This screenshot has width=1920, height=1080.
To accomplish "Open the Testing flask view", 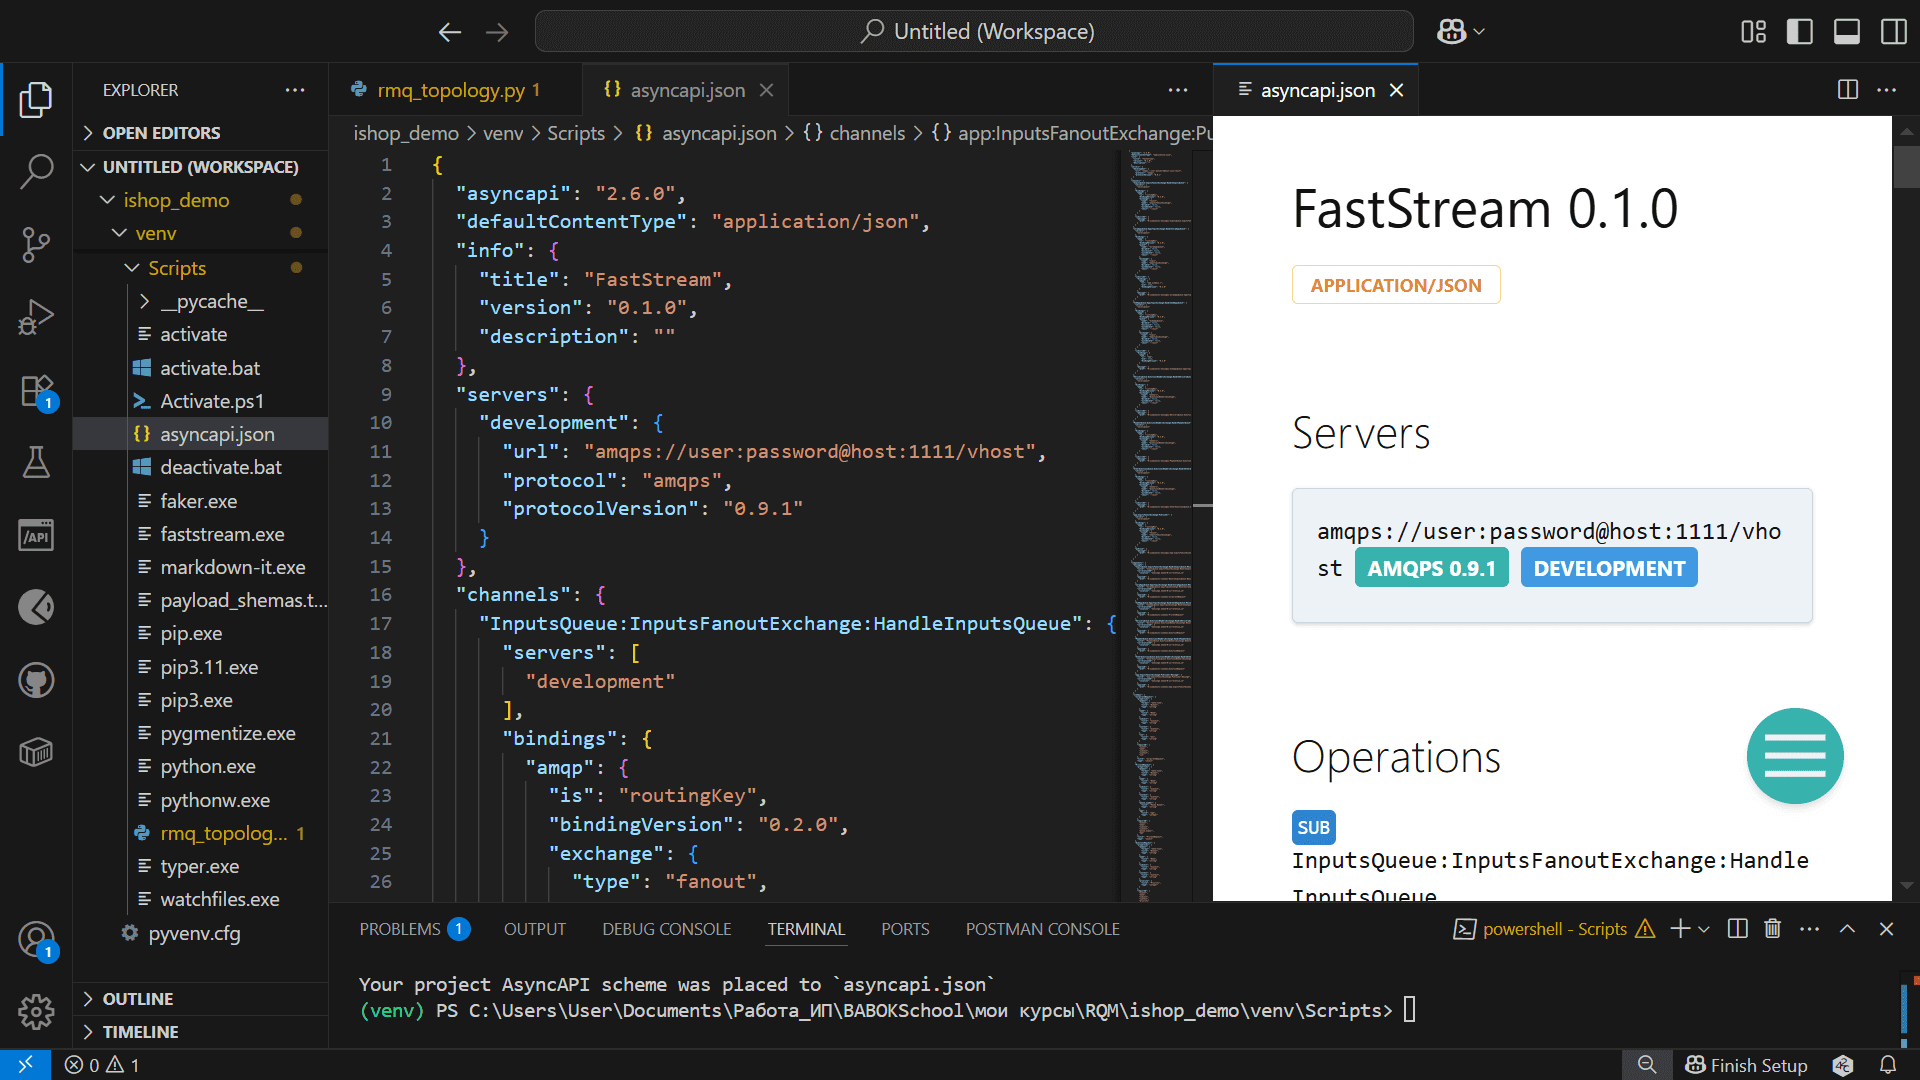I will coord(36,462).
